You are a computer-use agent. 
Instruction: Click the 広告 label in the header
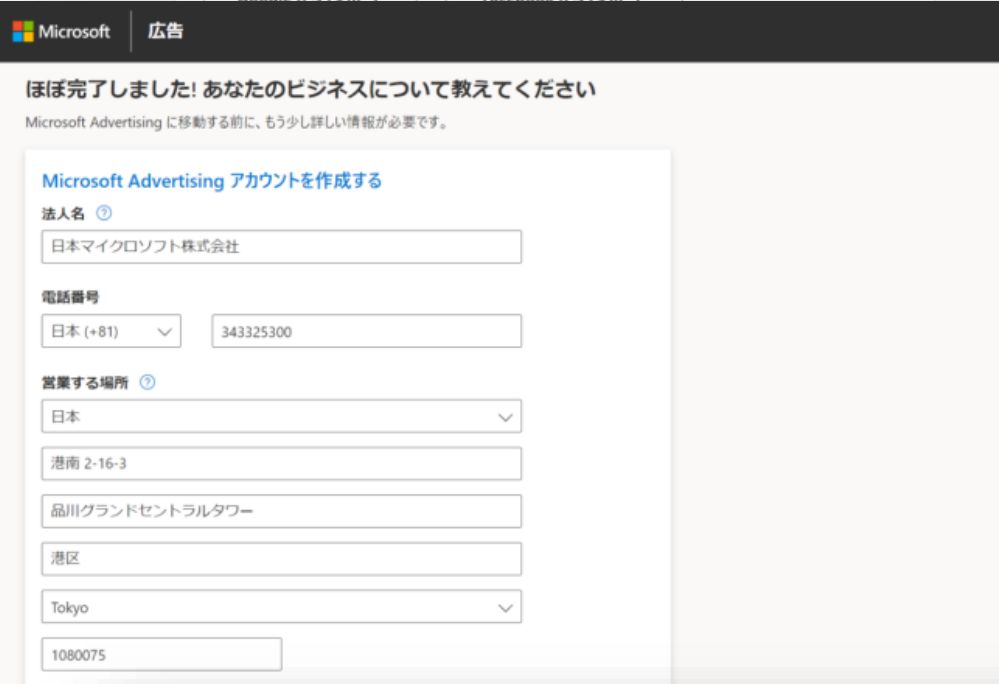pos(166,32)
